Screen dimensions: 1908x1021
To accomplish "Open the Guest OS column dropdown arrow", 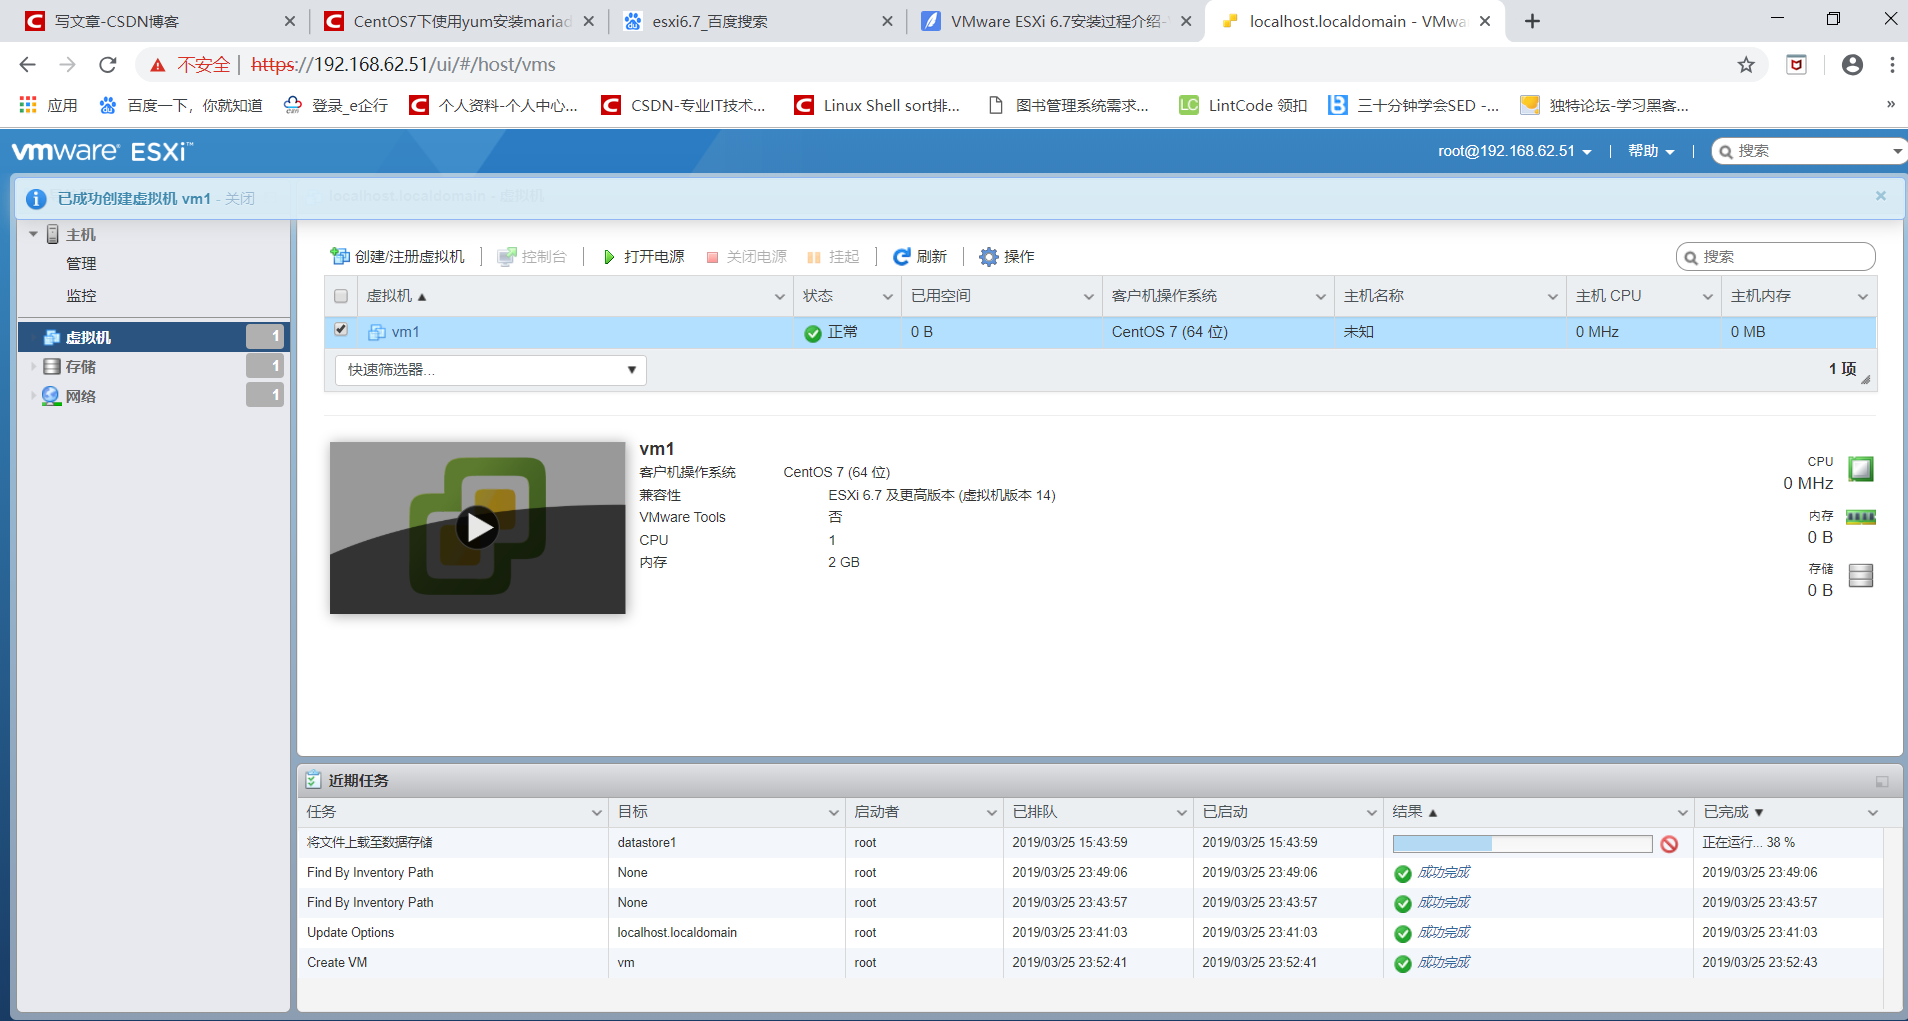I will click(1320, 297).
